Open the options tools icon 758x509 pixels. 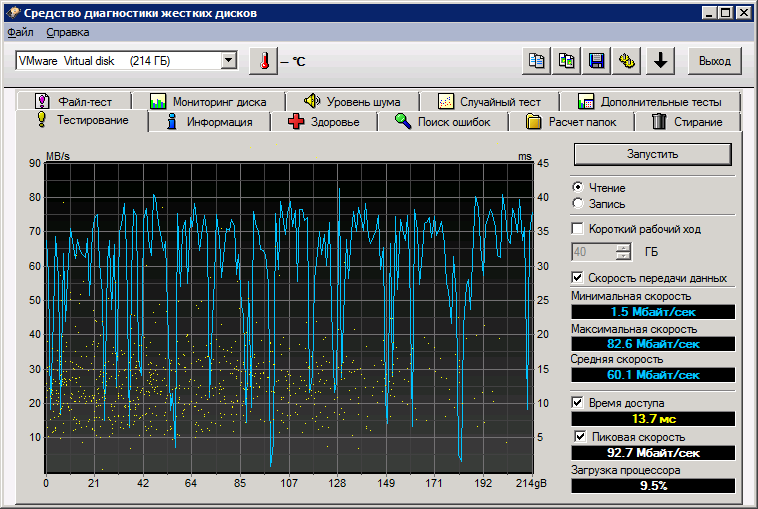(628, 61)
